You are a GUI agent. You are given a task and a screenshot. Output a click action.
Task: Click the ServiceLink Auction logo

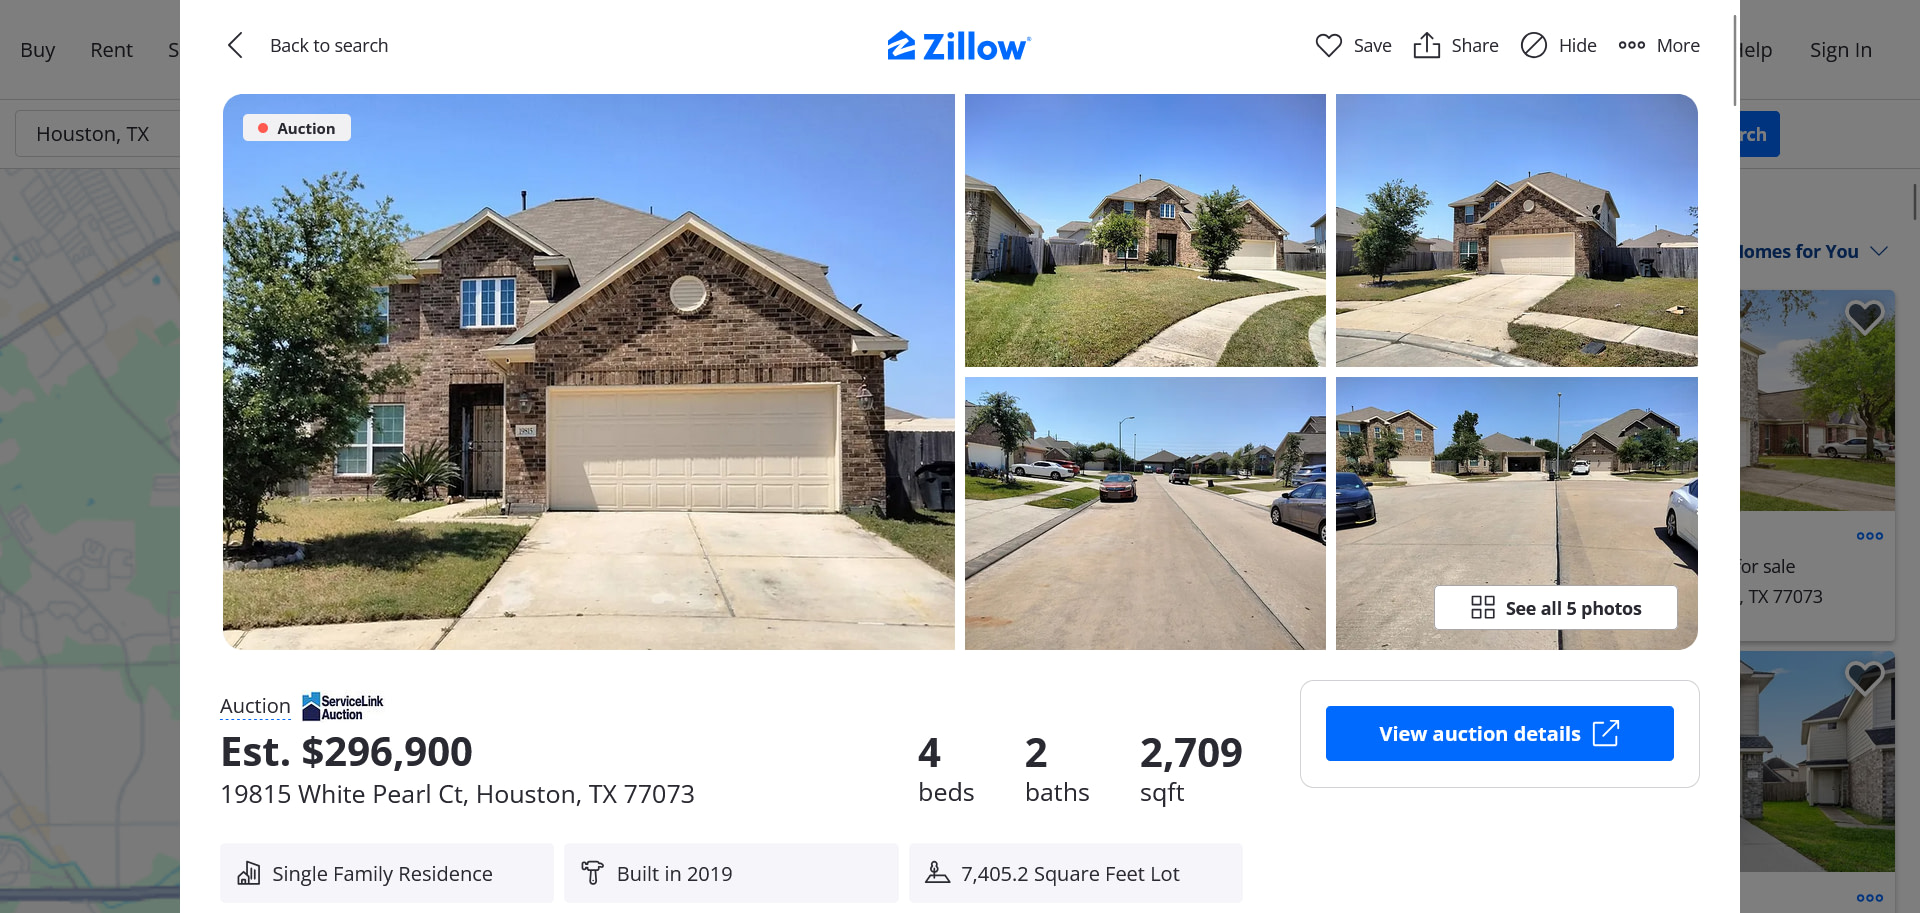click(x=342, y=706)
